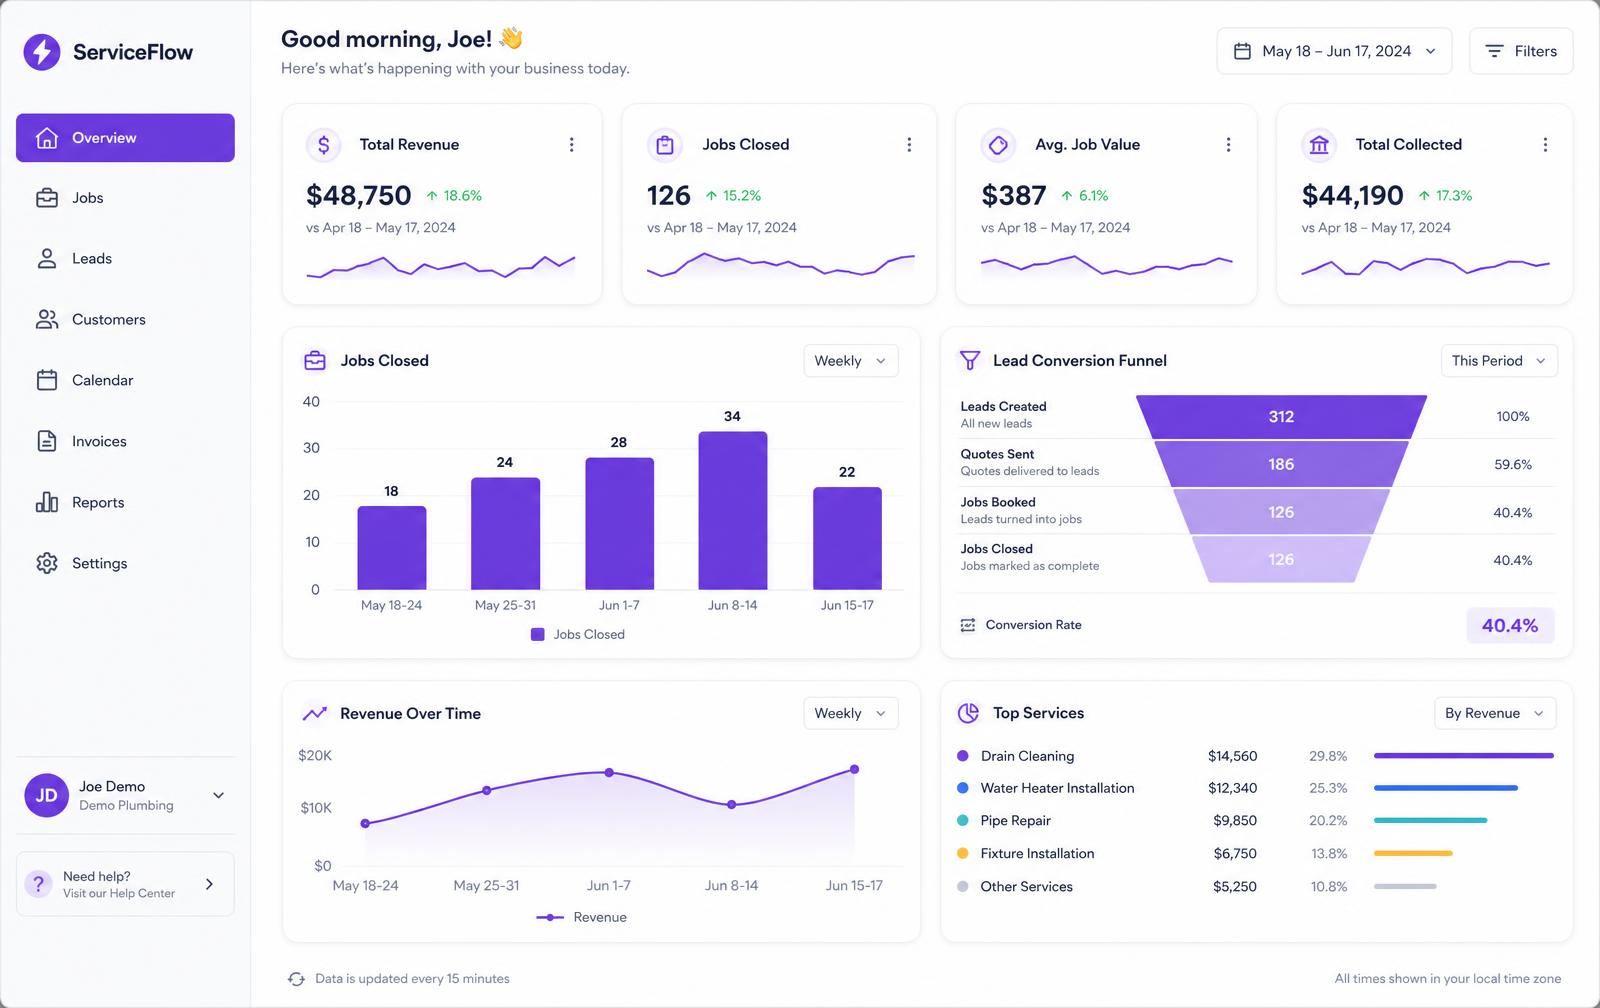Click the Overview home icon in sidebar

tap(47, 138)
